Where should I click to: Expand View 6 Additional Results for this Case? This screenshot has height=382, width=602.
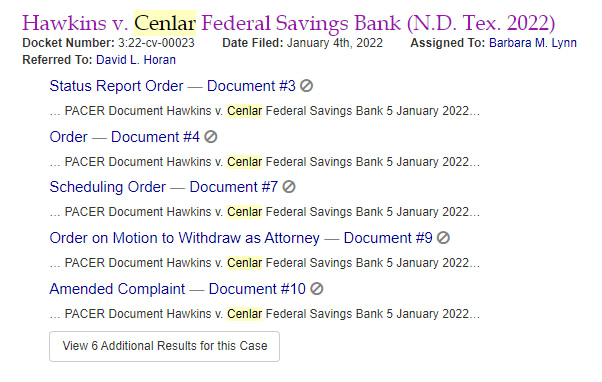pos(164,346)
